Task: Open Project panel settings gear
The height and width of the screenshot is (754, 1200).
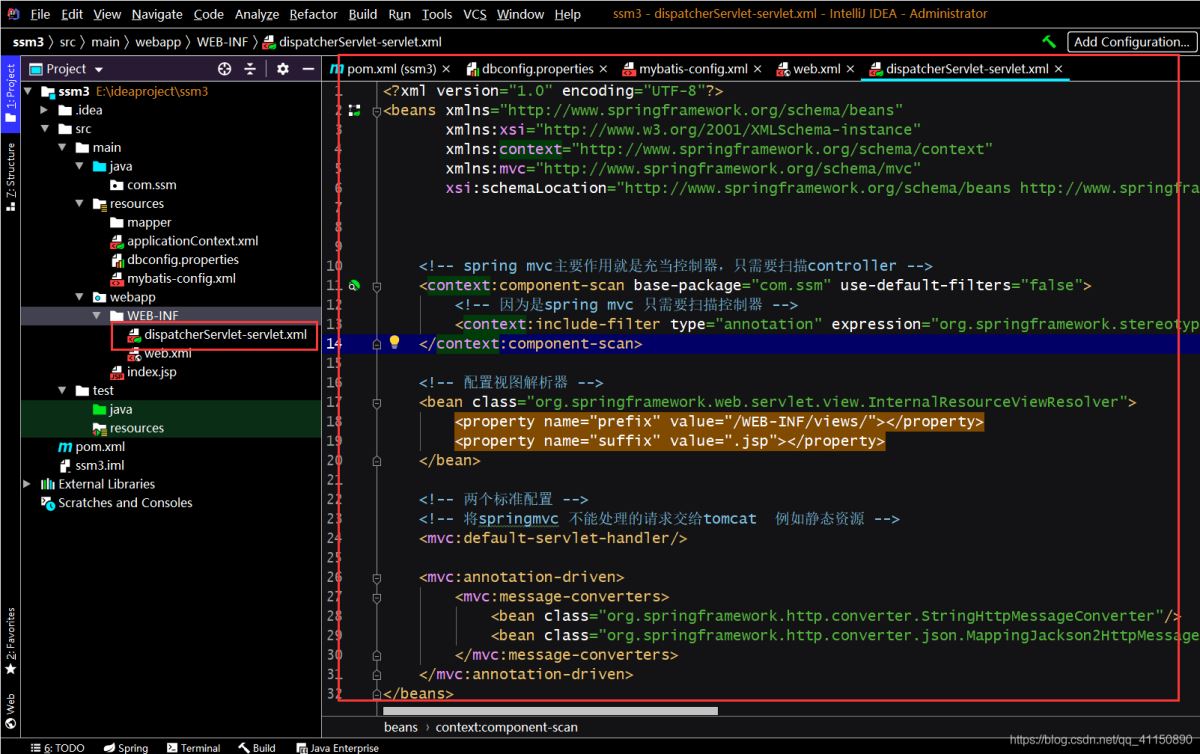Action: pos(283,69)
